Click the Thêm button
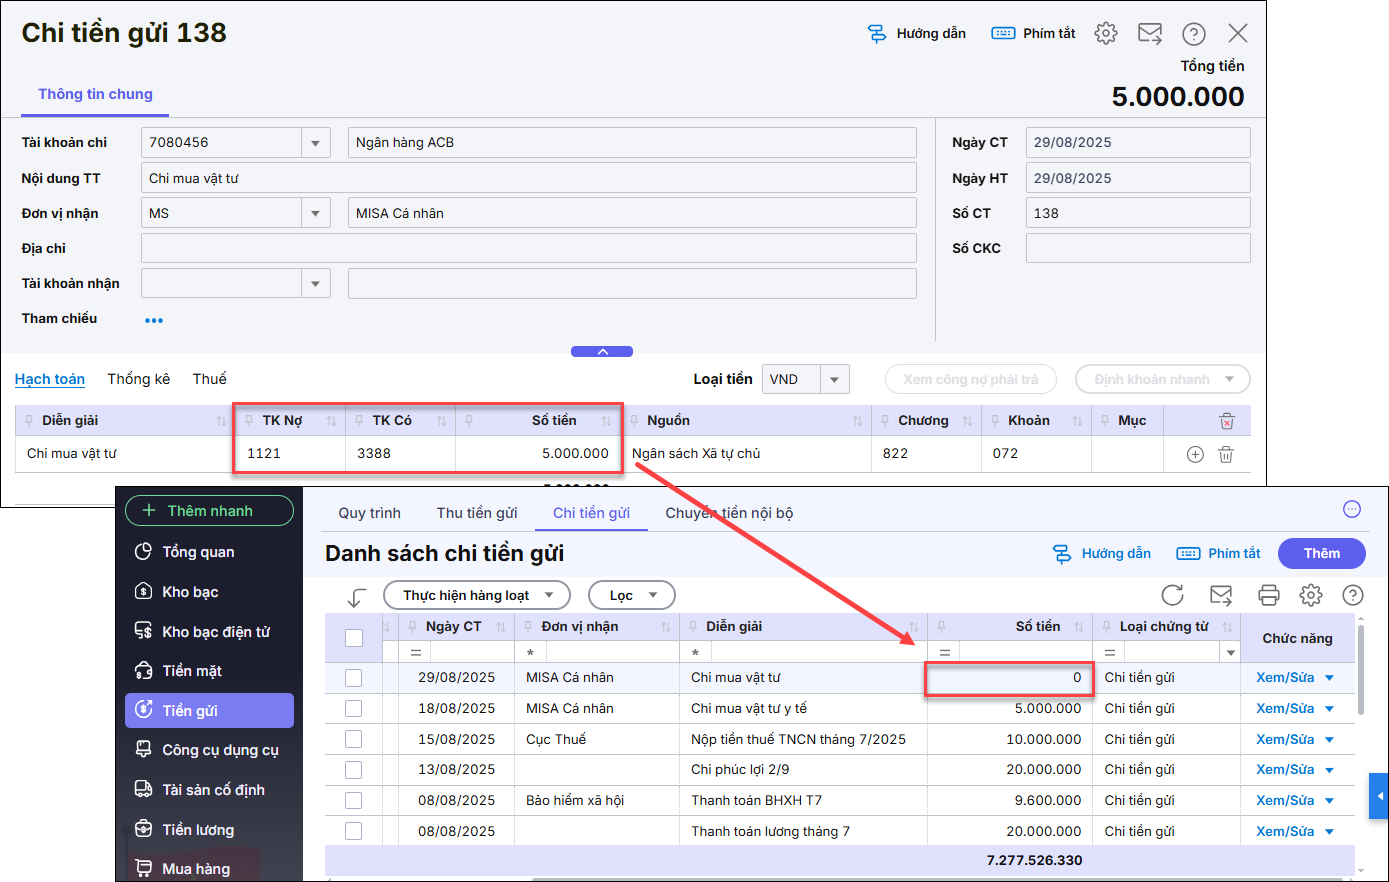 click(x=1321, y=554)
